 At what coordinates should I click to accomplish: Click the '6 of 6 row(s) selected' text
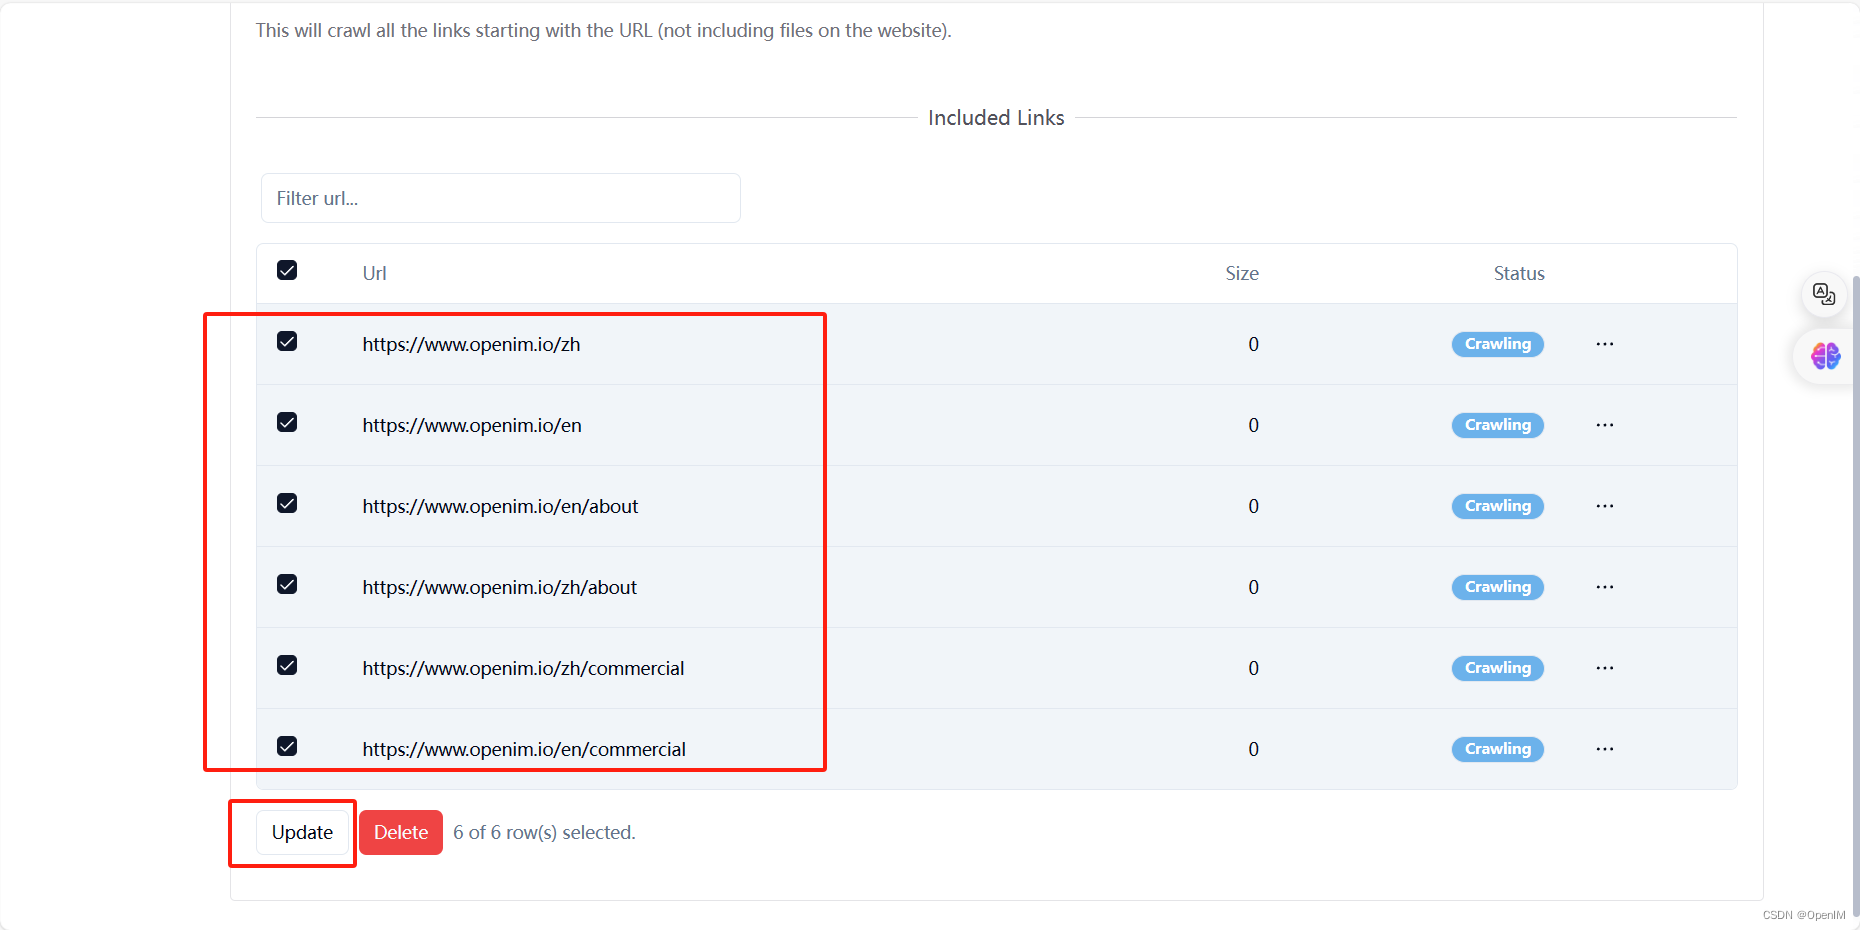click(544, 832)
